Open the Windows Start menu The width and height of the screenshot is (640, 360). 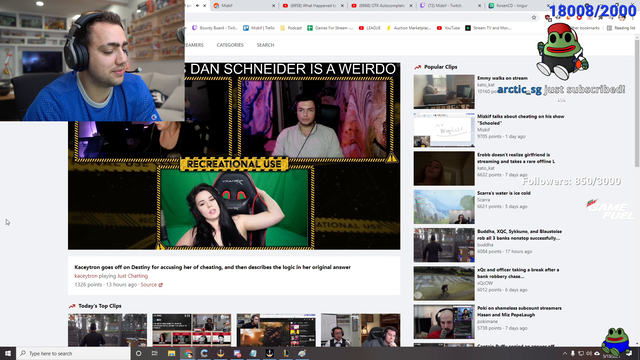[x=8, y=353]
